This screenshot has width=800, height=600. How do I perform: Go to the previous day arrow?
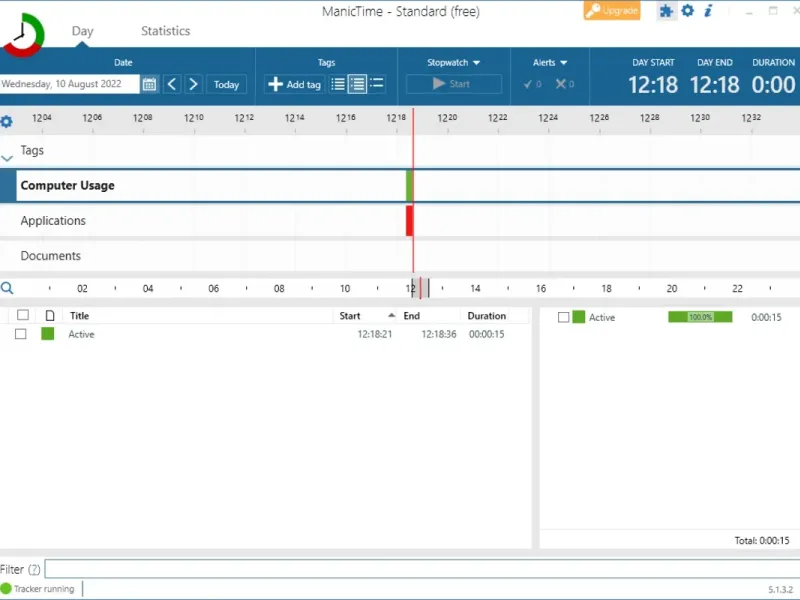point(172,84)
